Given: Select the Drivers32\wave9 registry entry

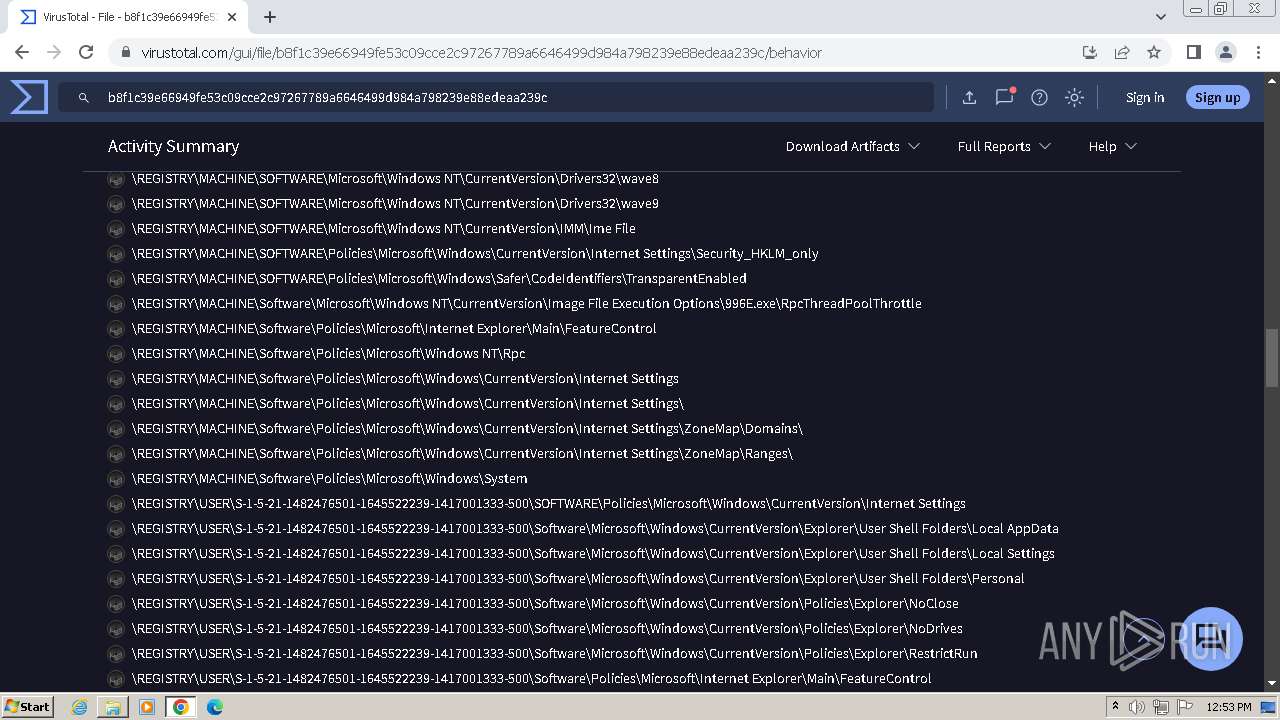Looking at the screenshot, I should pos(395,203).
